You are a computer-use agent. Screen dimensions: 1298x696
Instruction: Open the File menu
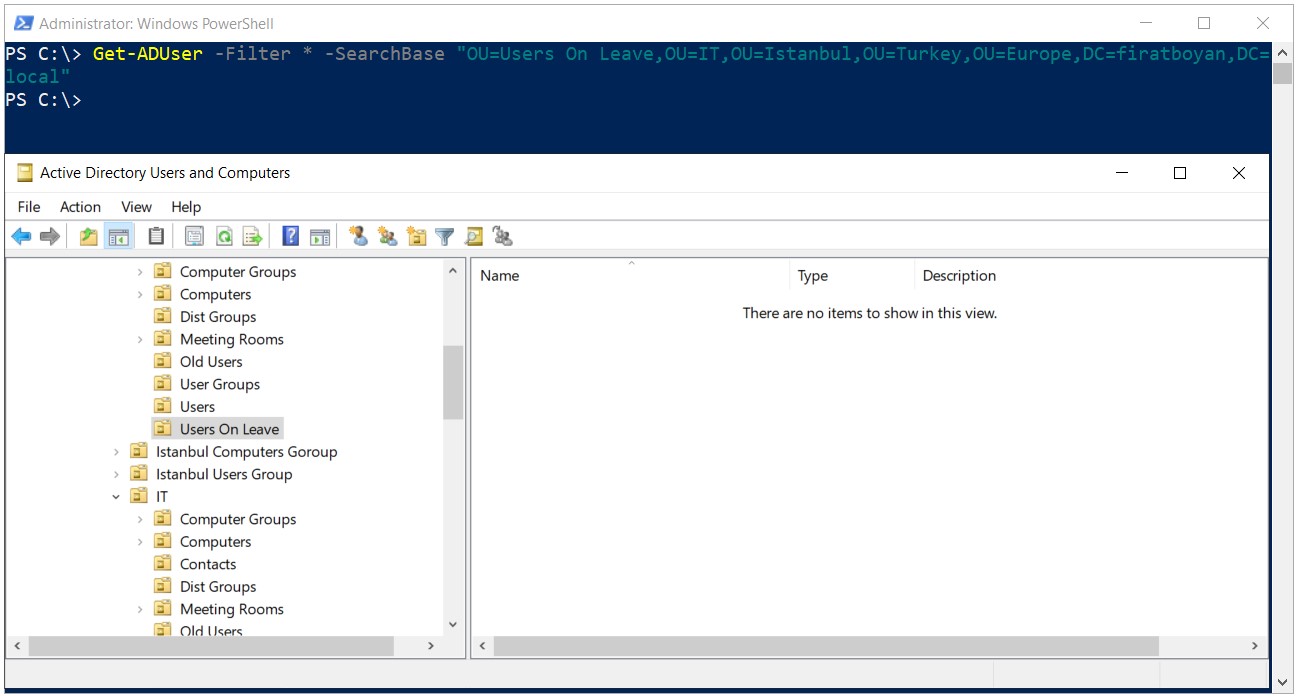click(29, 207)
